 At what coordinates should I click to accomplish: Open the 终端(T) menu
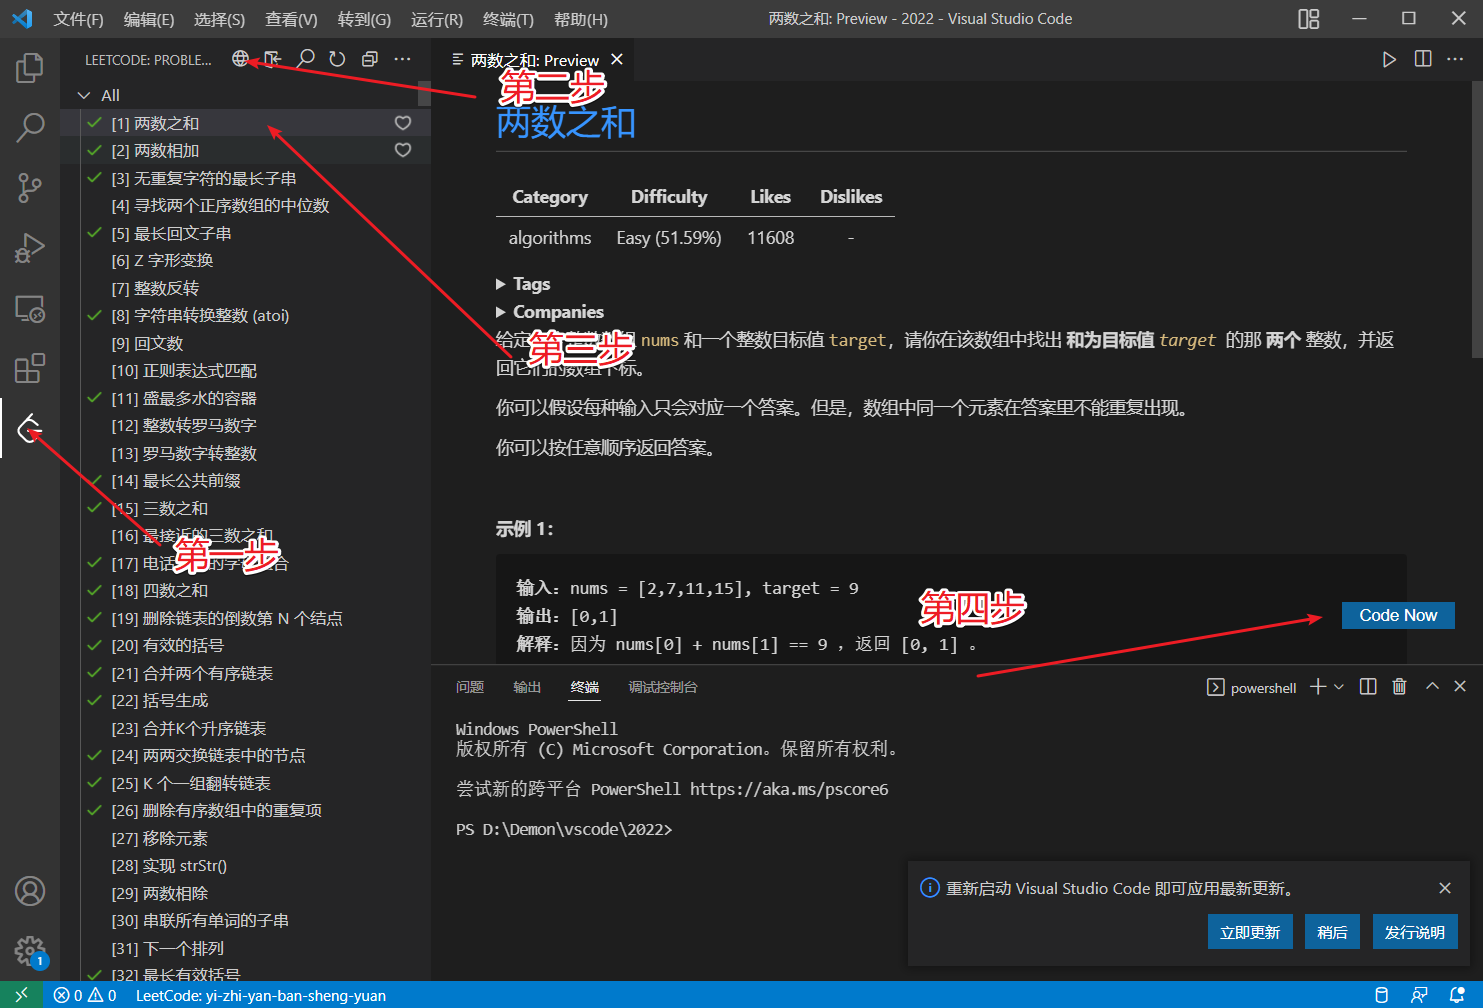click(508, 19)
